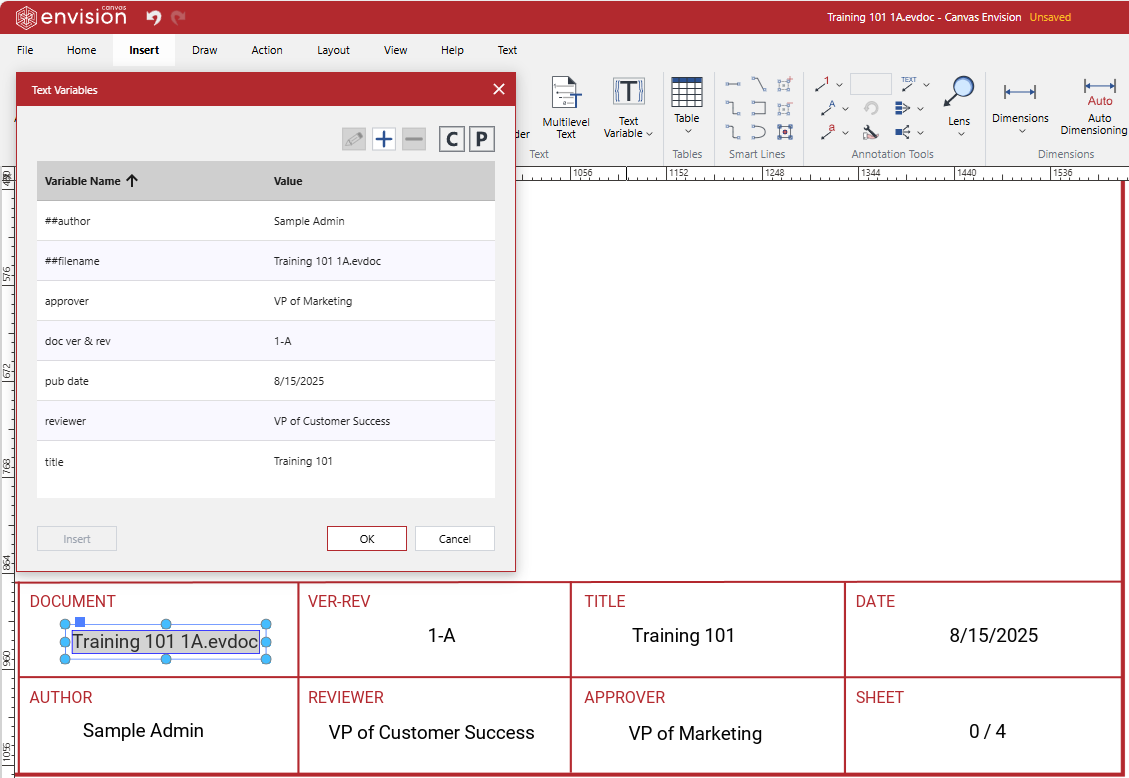Click the lowercase letter callout annotation icon
The height and width of the screenshot is (778, 1129).
pyautogui.click(x=827, y=132)
